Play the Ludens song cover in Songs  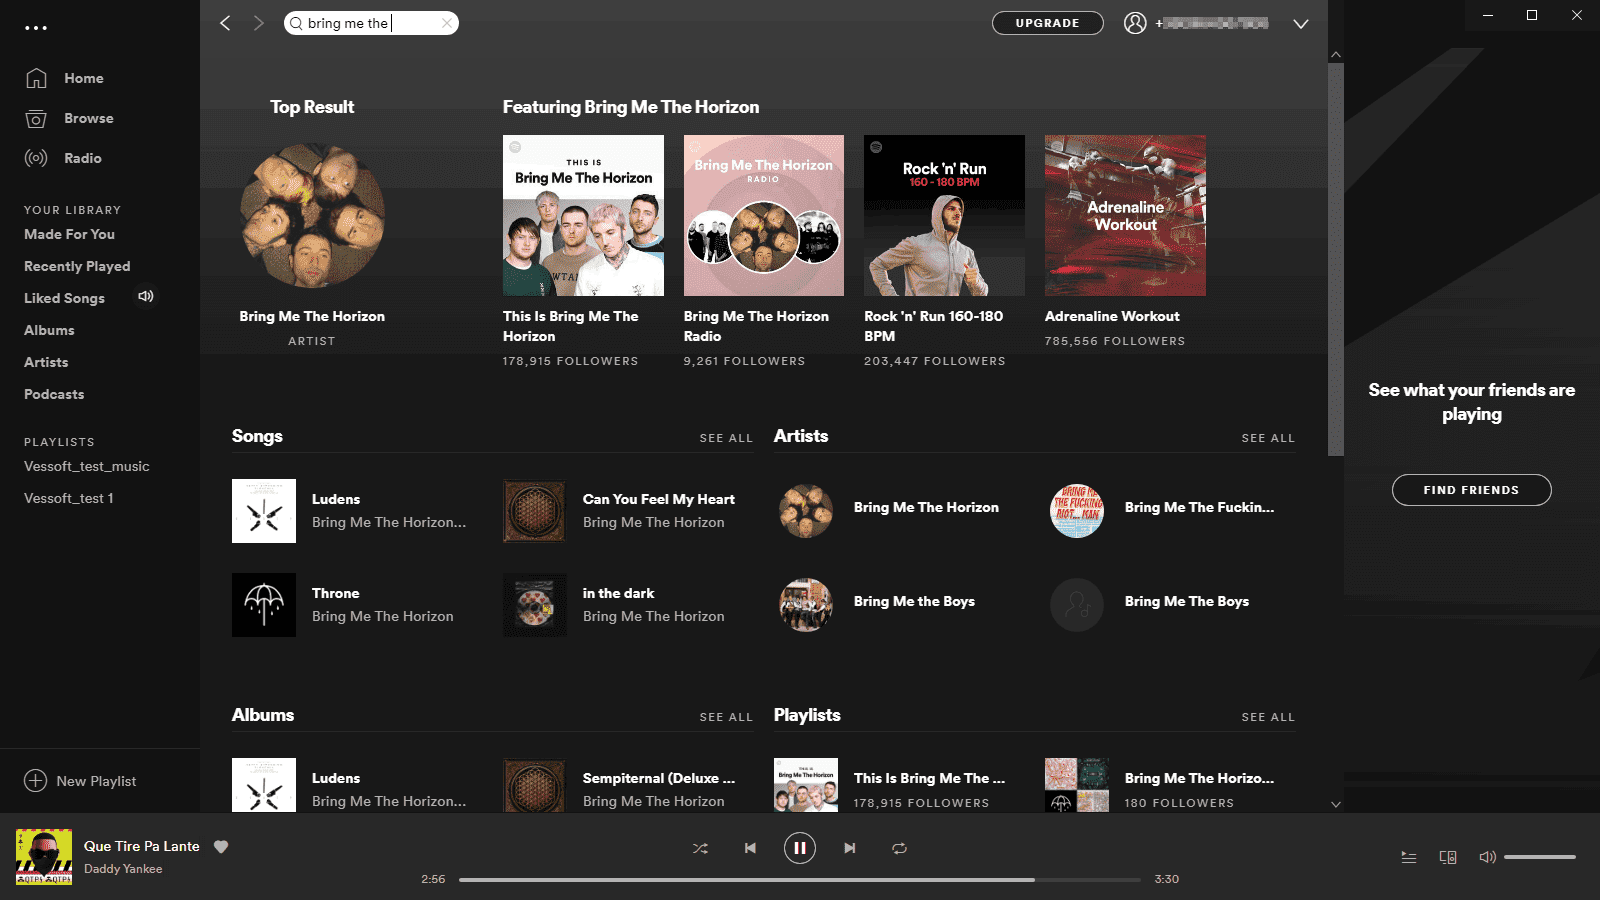point(264,511)
